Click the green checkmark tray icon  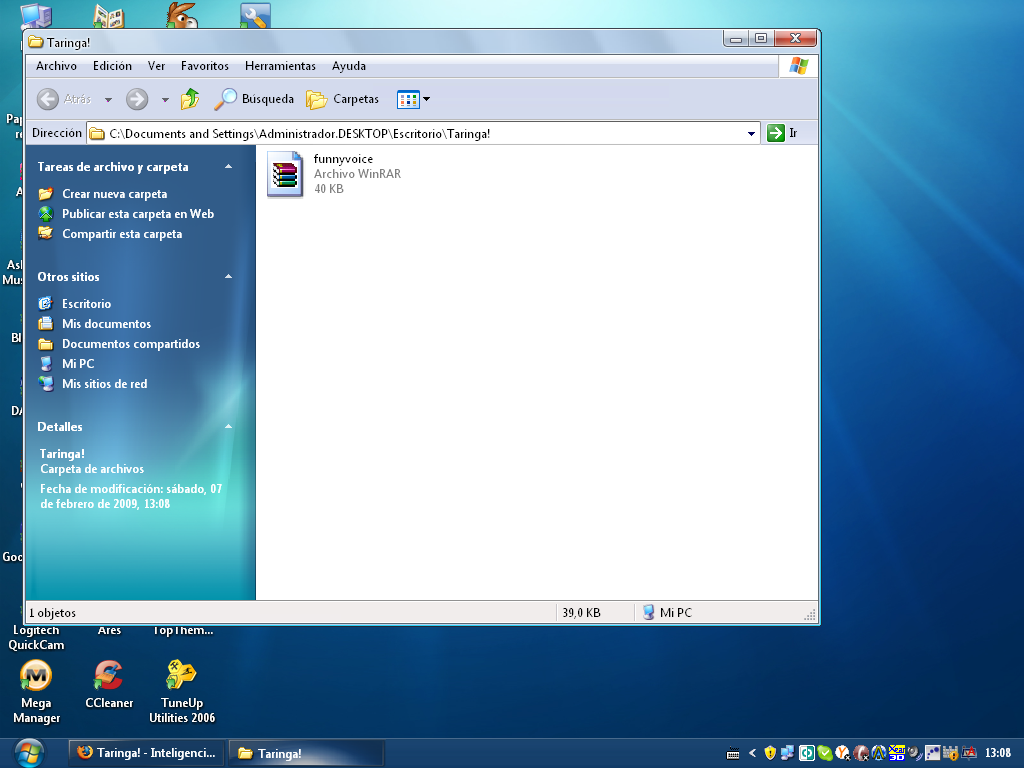point(825,753)
